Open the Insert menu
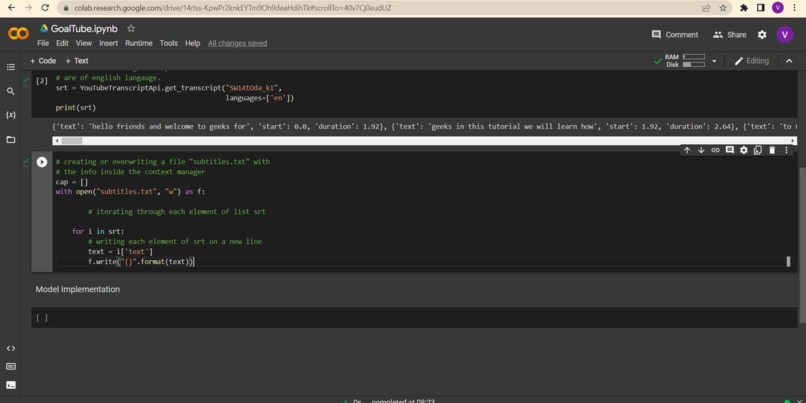This screenshot has width=806, height=403. point(108,43)
